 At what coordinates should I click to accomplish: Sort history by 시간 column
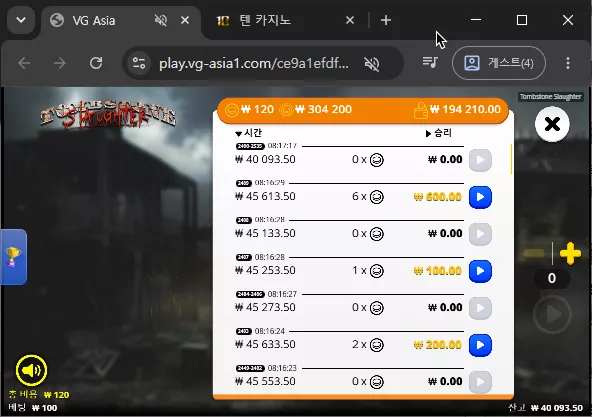coord(248,133)
